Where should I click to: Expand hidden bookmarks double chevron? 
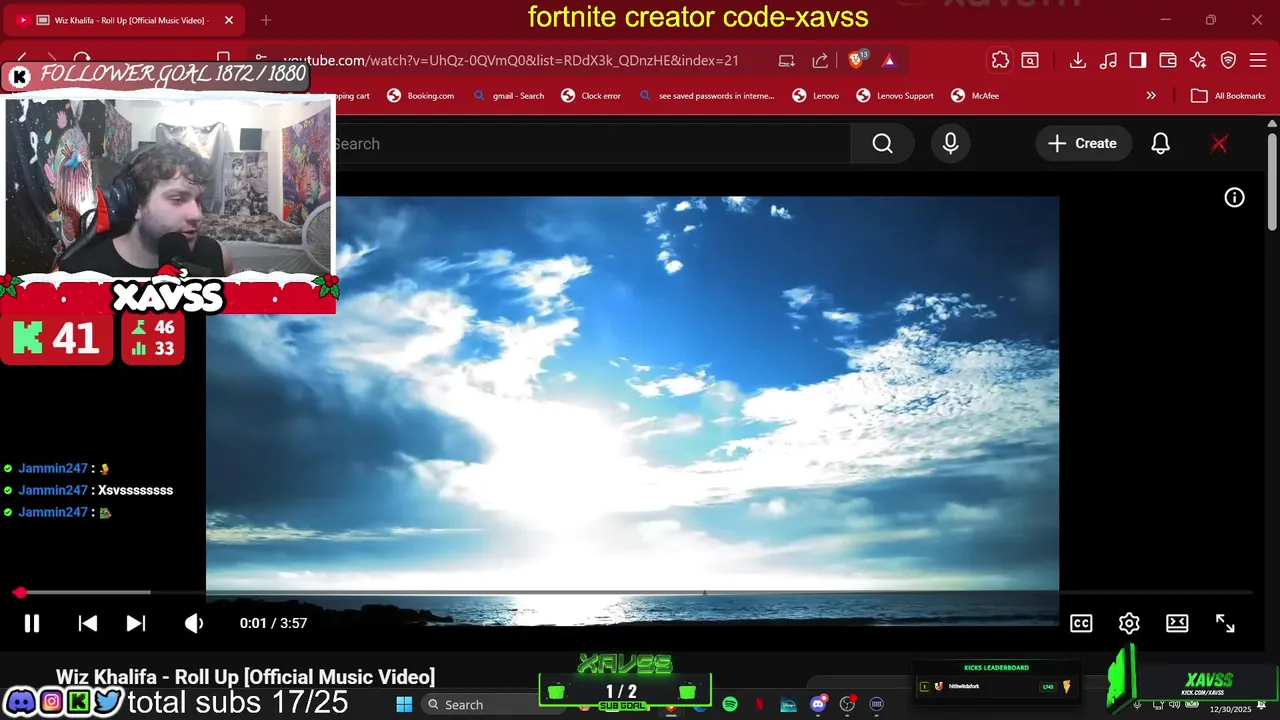(x=1151, y=96)
